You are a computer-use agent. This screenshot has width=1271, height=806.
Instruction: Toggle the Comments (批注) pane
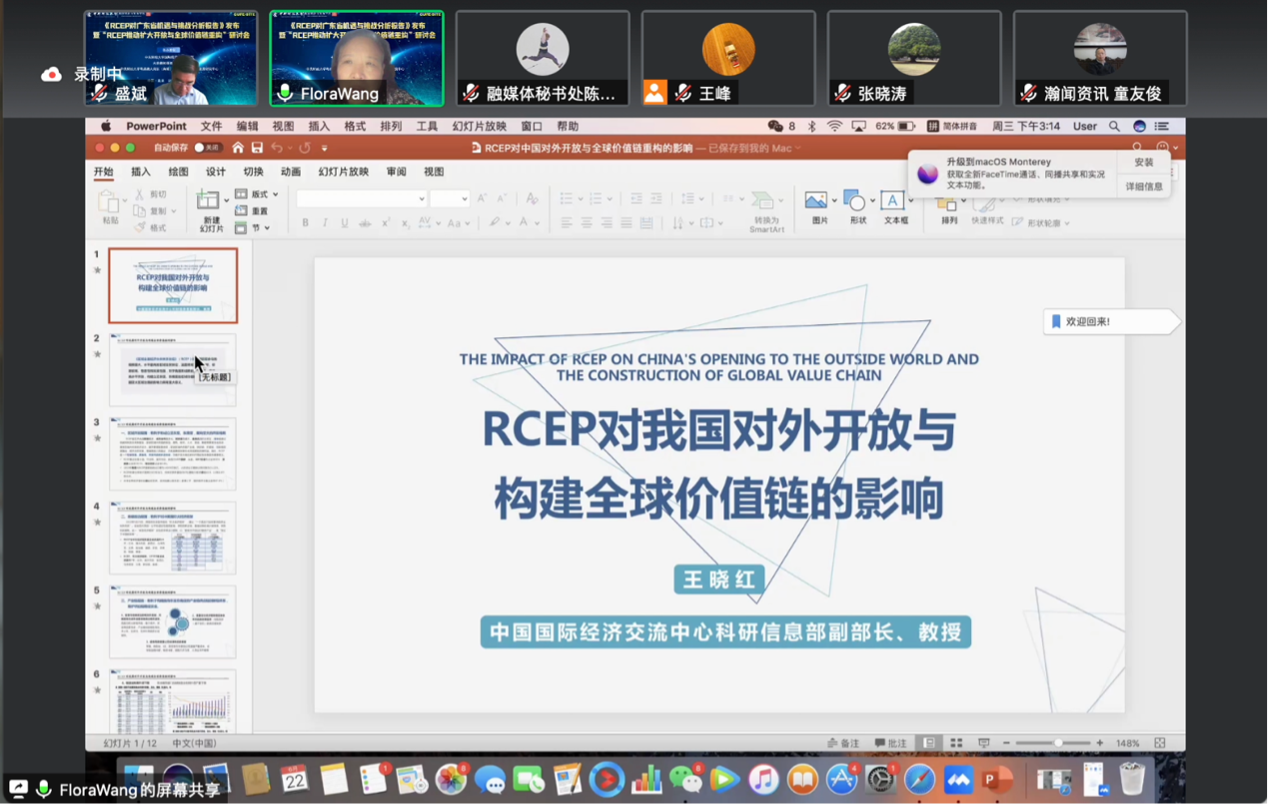coord(890,743)
